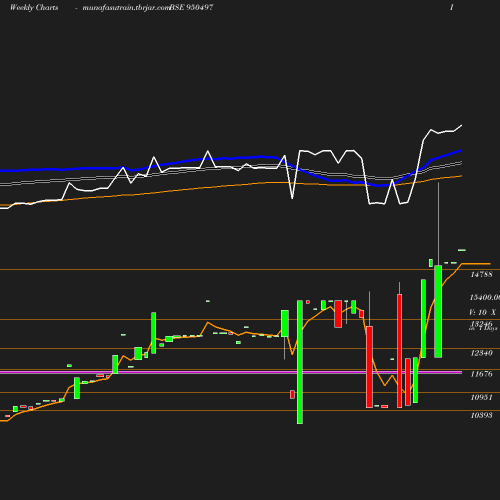Click the 12340 price level label
The height and width of the screenshot is (500, 500).
[481, 353]
